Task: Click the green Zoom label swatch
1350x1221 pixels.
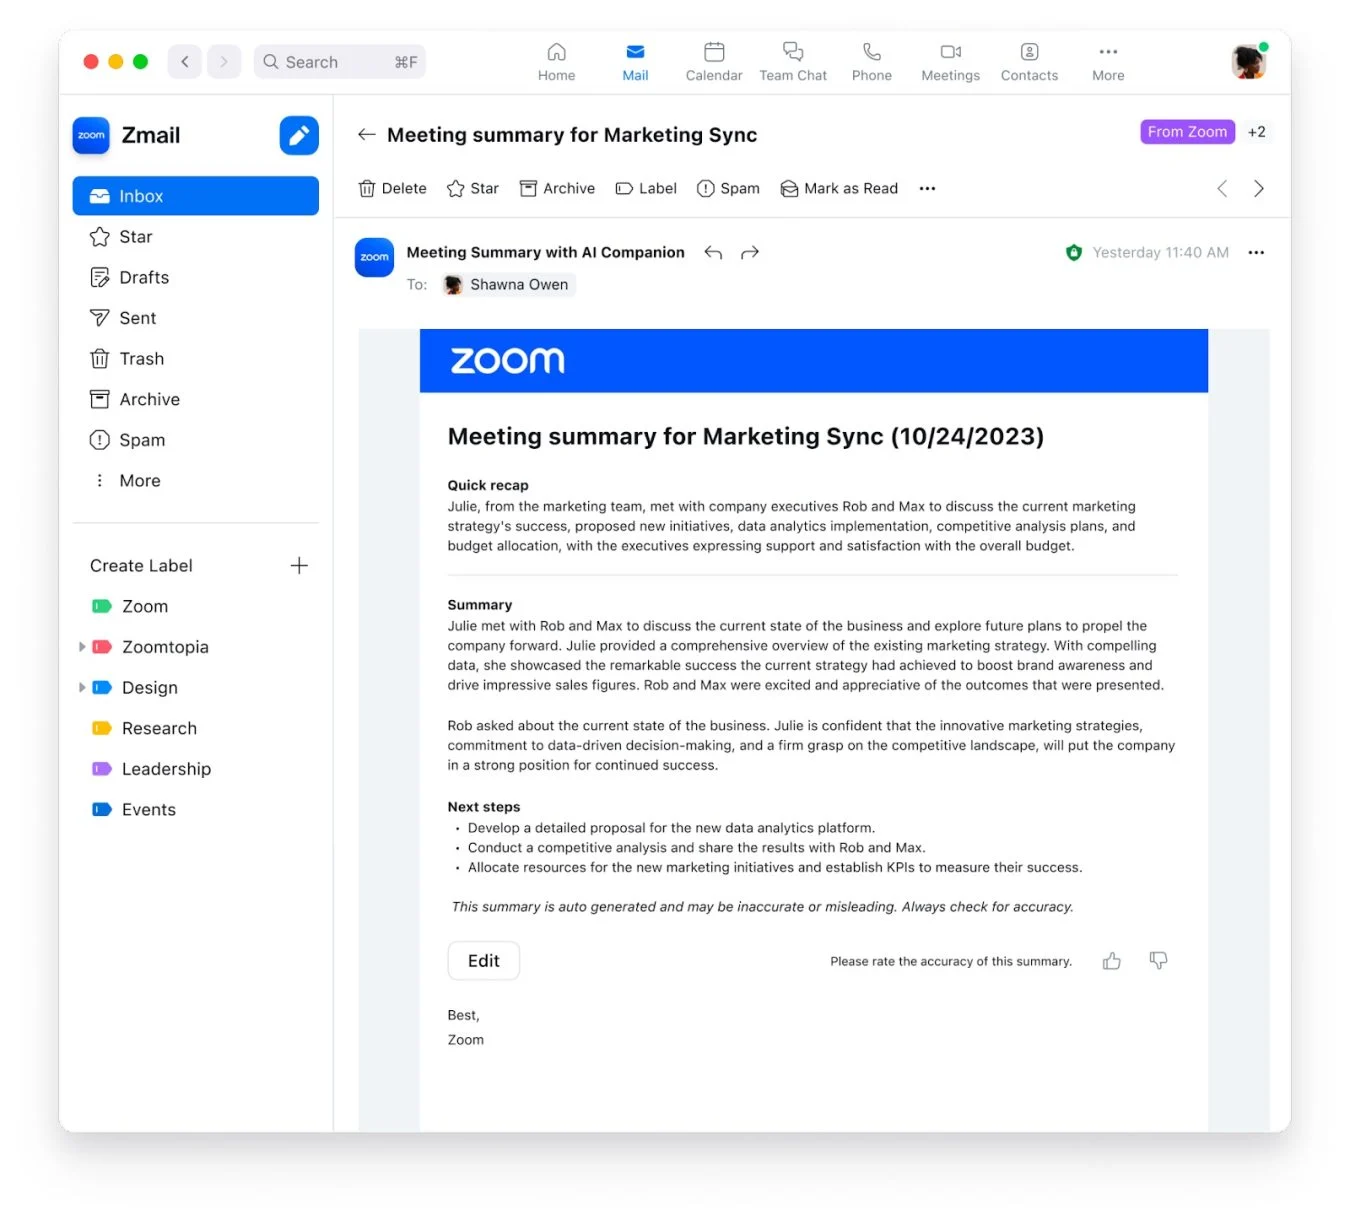Action: tap(101, 606)
